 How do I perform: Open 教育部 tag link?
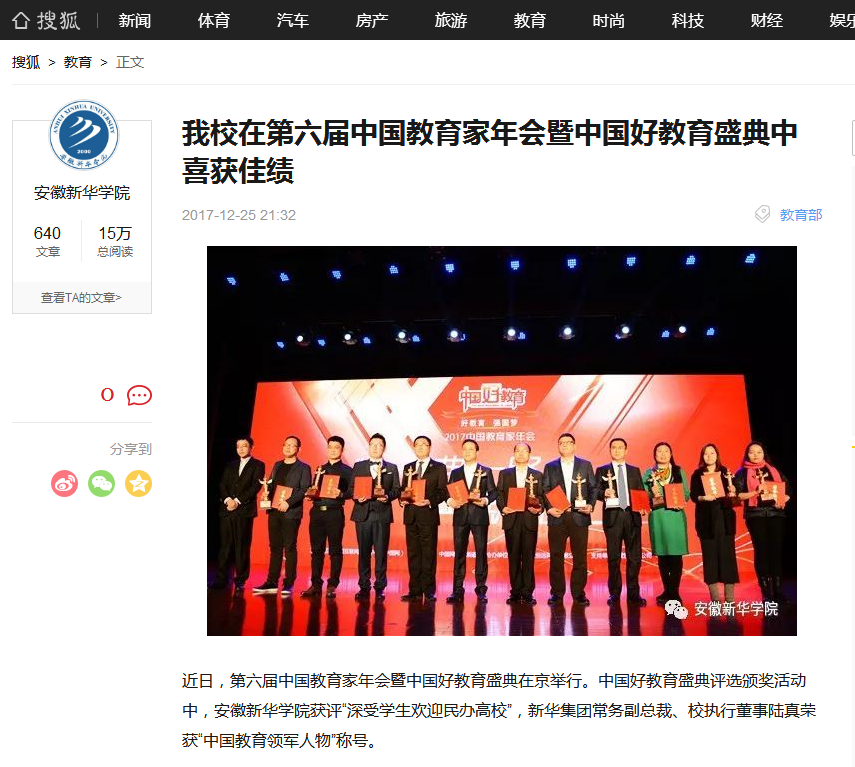[x=801, y=215]
